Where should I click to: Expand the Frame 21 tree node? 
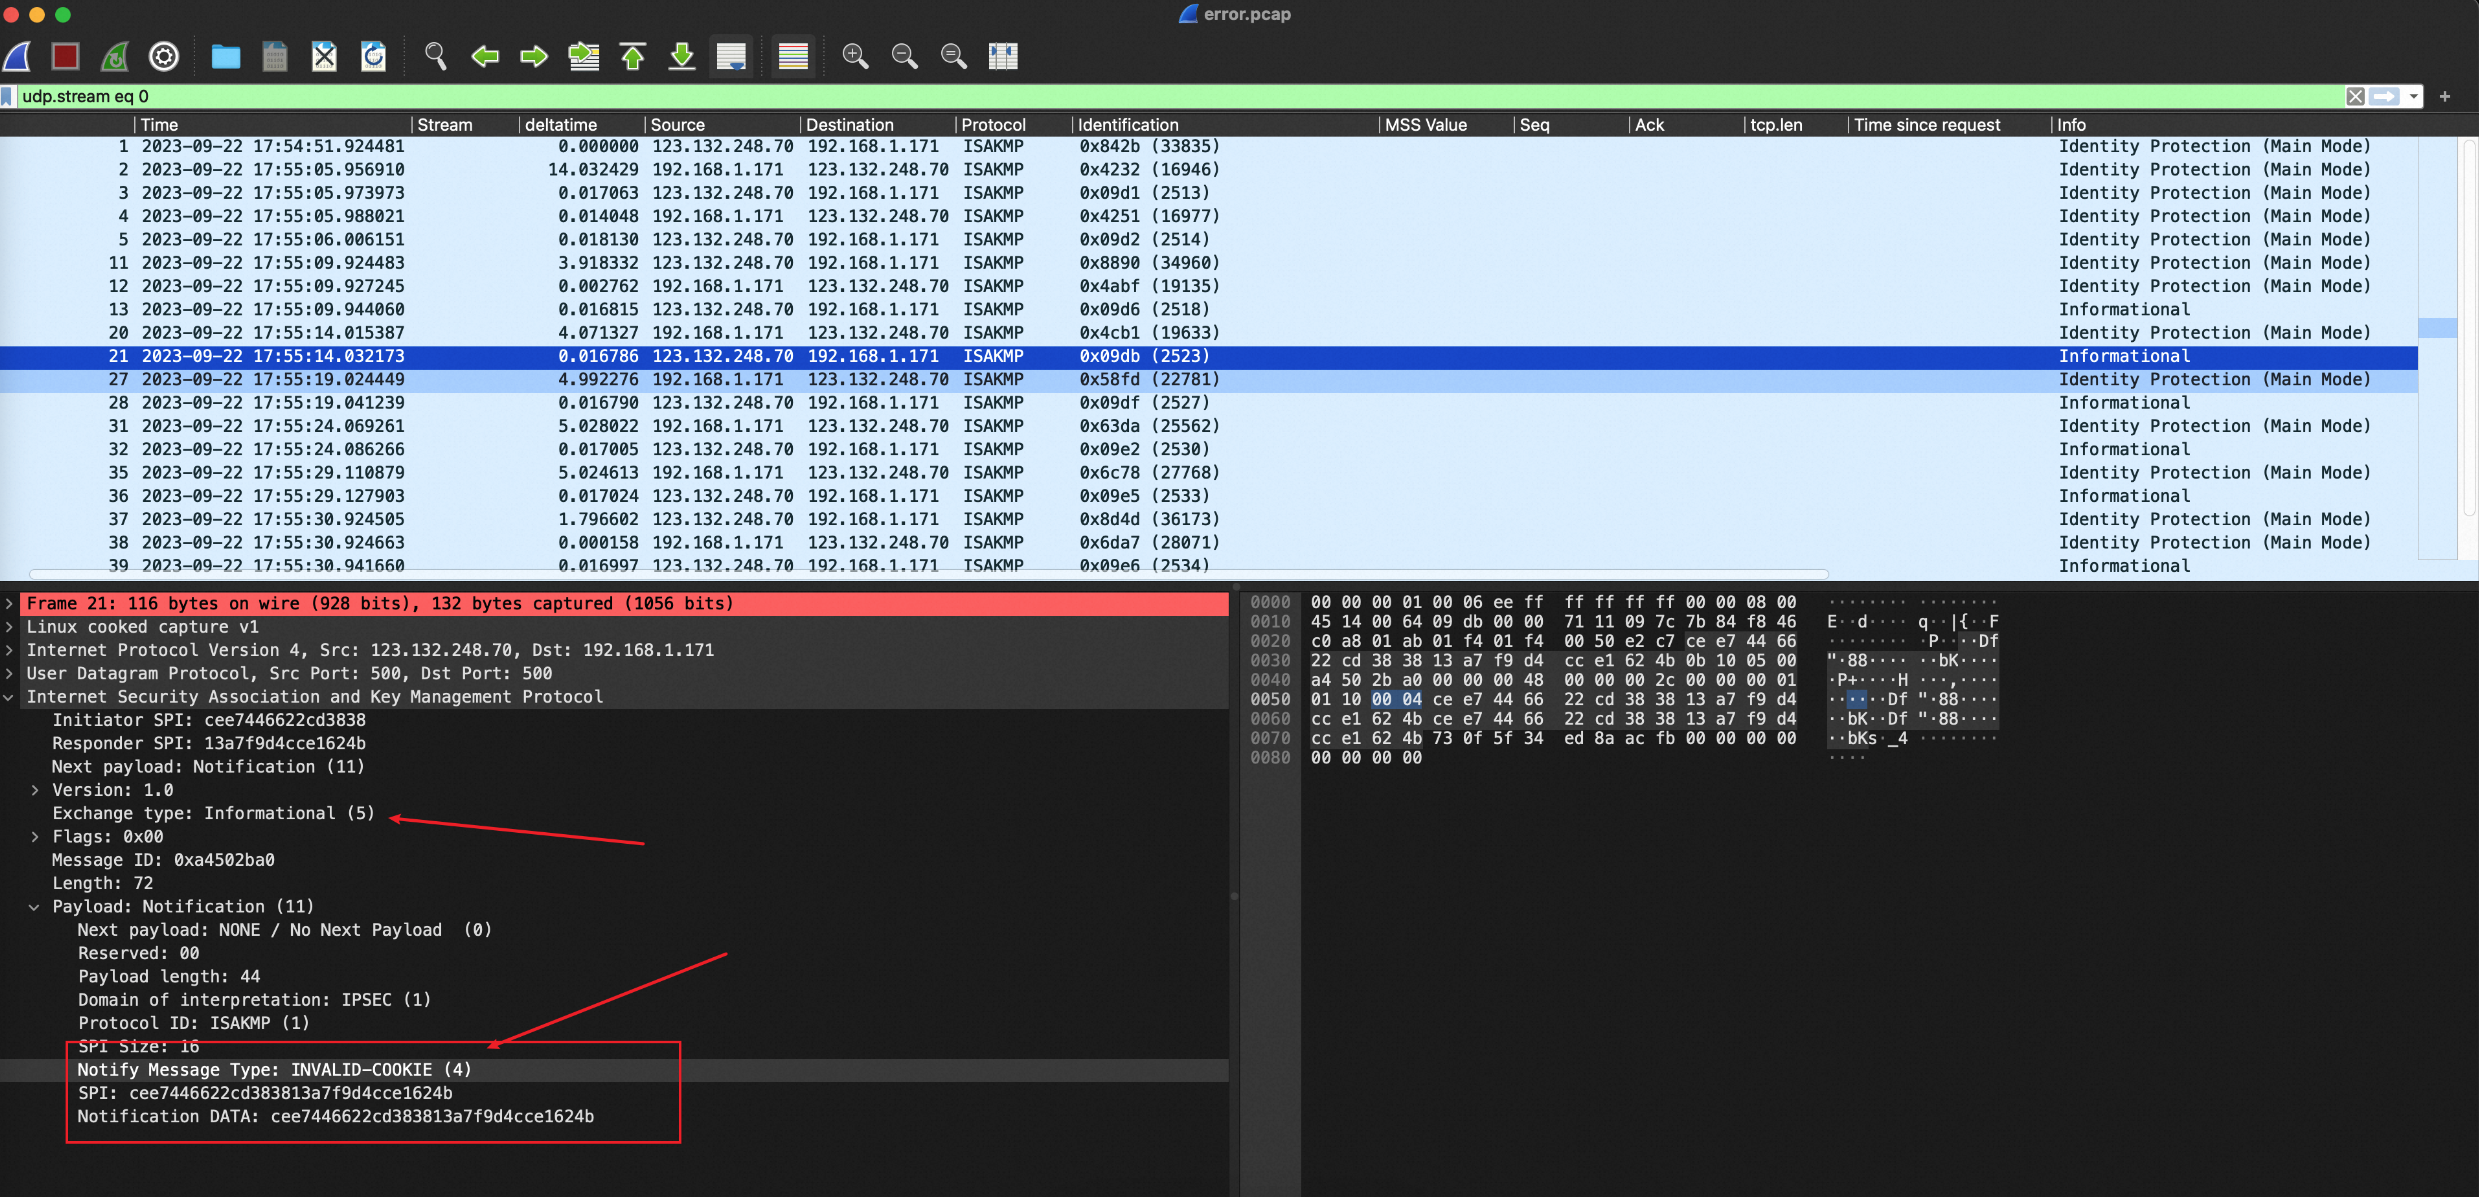point(9,604)
